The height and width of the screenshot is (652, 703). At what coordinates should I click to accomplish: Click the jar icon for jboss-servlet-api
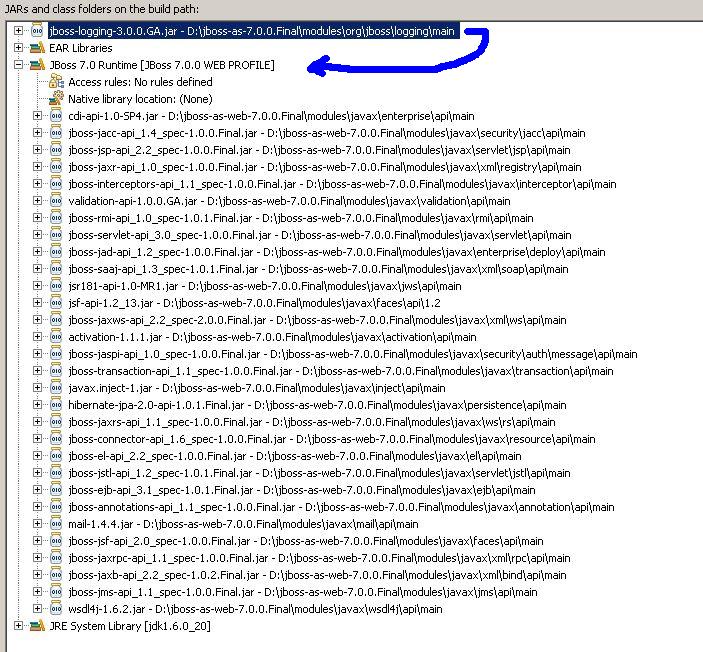(x=56, y=235)
